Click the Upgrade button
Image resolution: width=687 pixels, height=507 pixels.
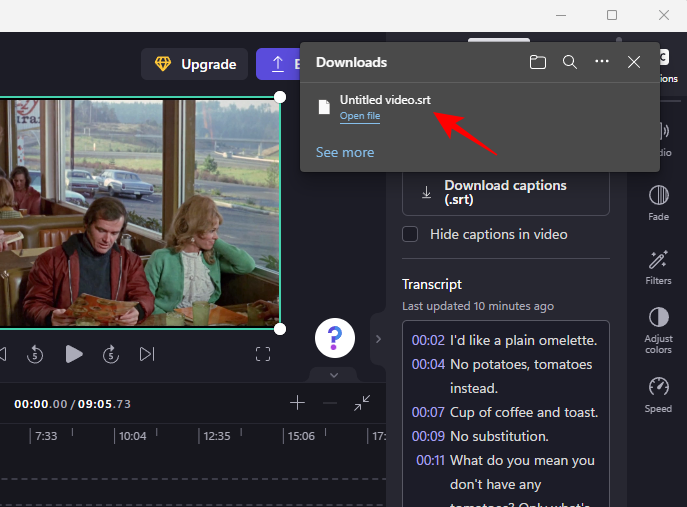tap(195, 64)
